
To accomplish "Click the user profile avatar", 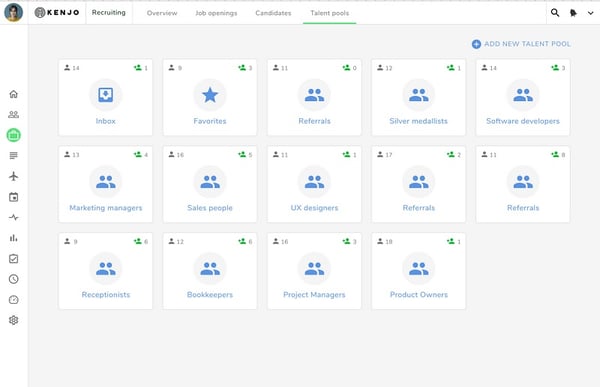I will coord(13,12).
